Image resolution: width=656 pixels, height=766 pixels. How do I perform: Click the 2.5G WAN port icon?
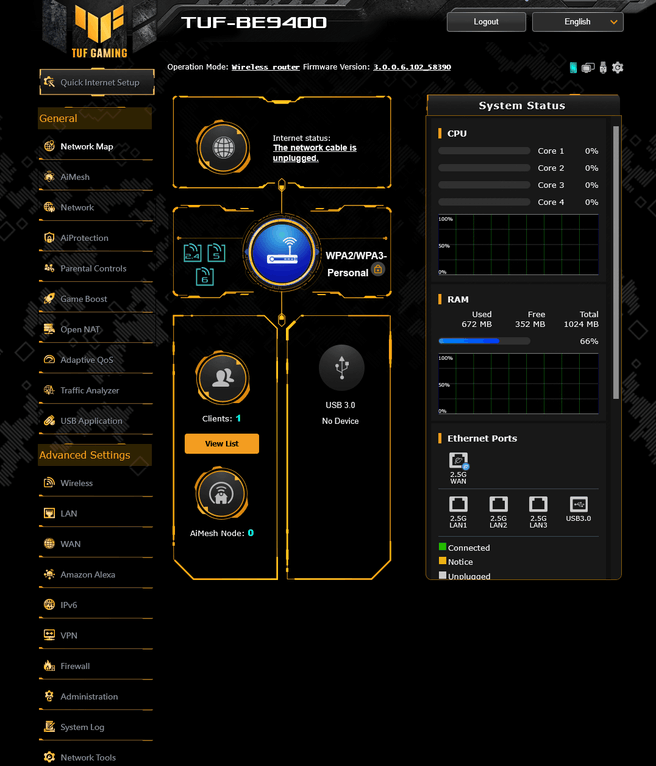pos(458,460)
